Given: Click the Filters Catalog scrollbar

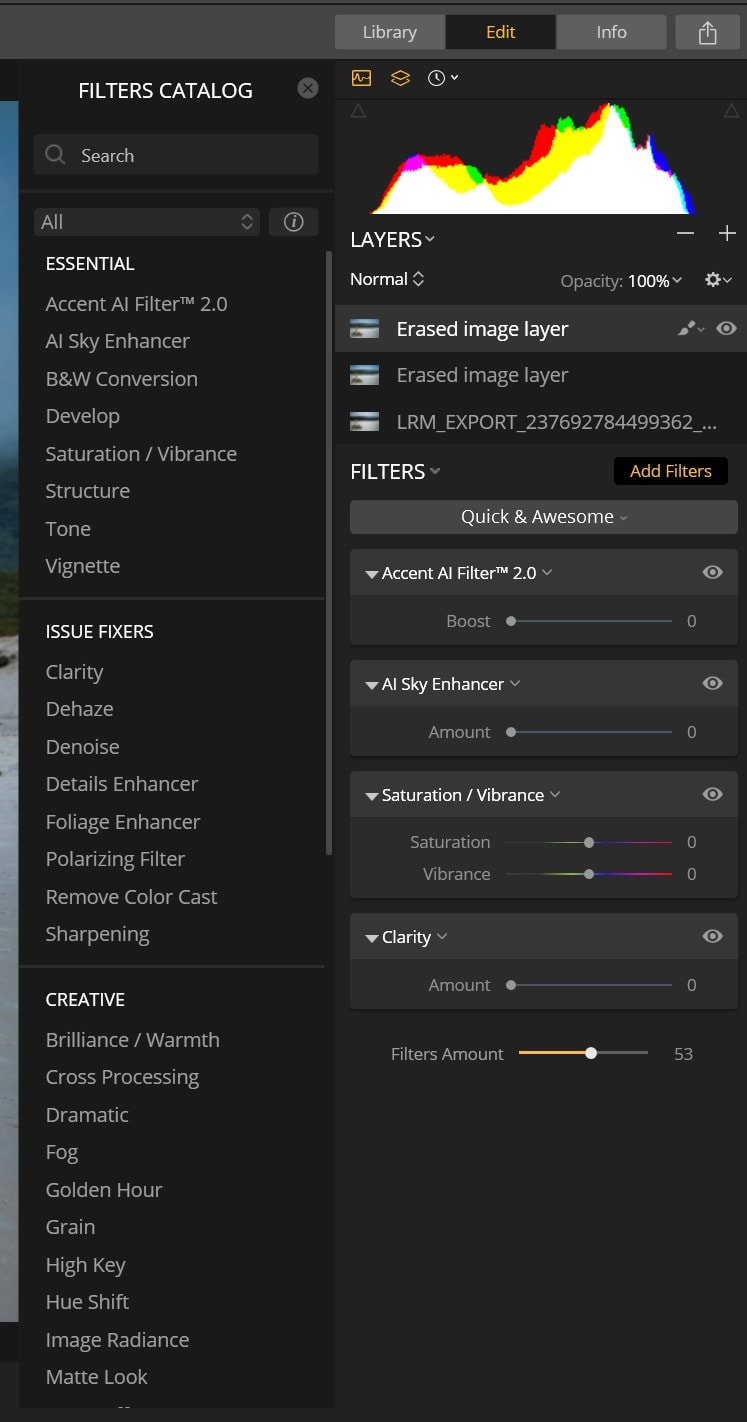Looking at the screenshot, I should (x=328, y=552).
